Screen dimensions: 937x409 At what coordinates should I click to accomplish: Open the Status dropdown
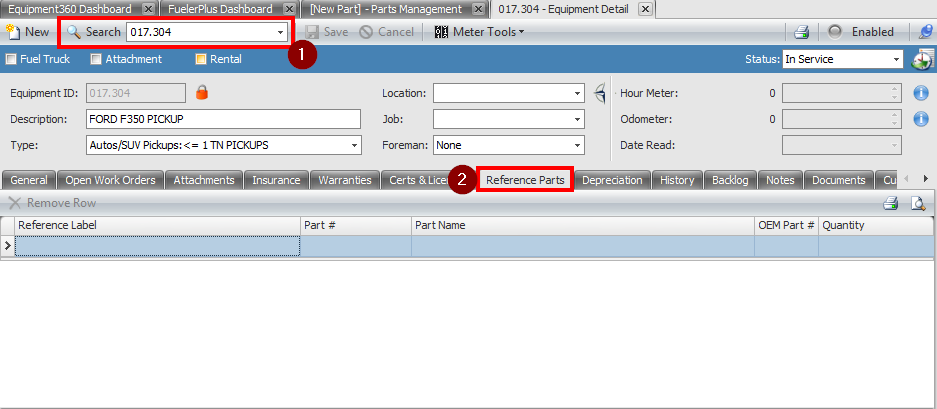[895, 59]
